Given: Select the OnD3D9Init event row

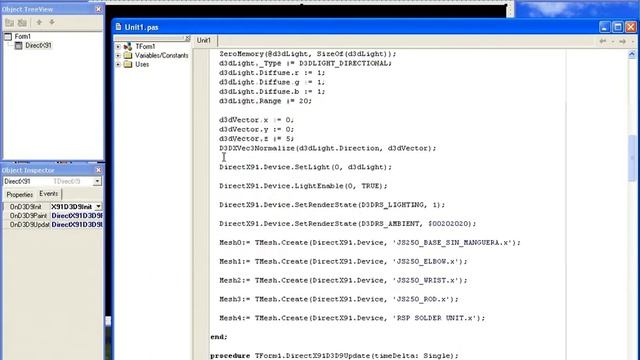Looking at the screenshot, I should tap(52, 207).
